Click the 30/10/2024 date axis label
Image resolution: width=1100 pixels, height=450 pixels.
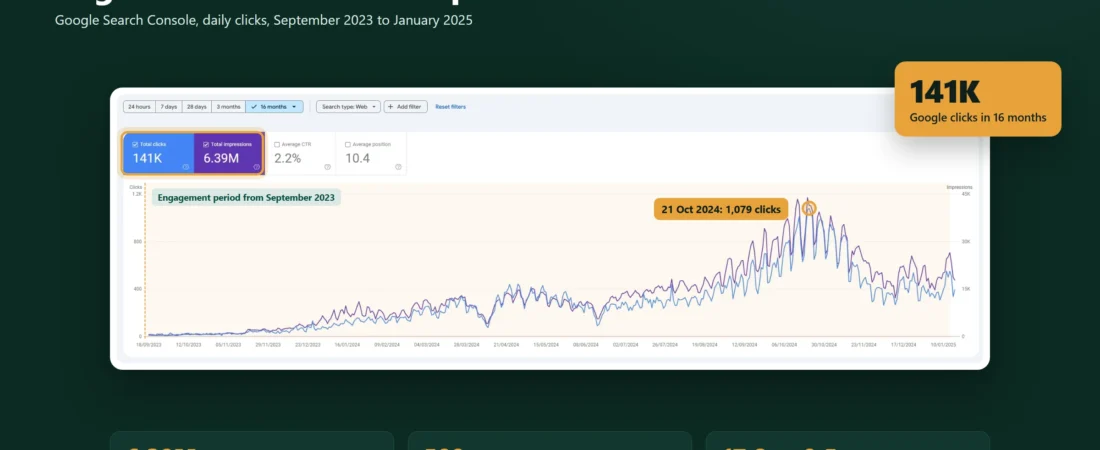coord(824,345)
